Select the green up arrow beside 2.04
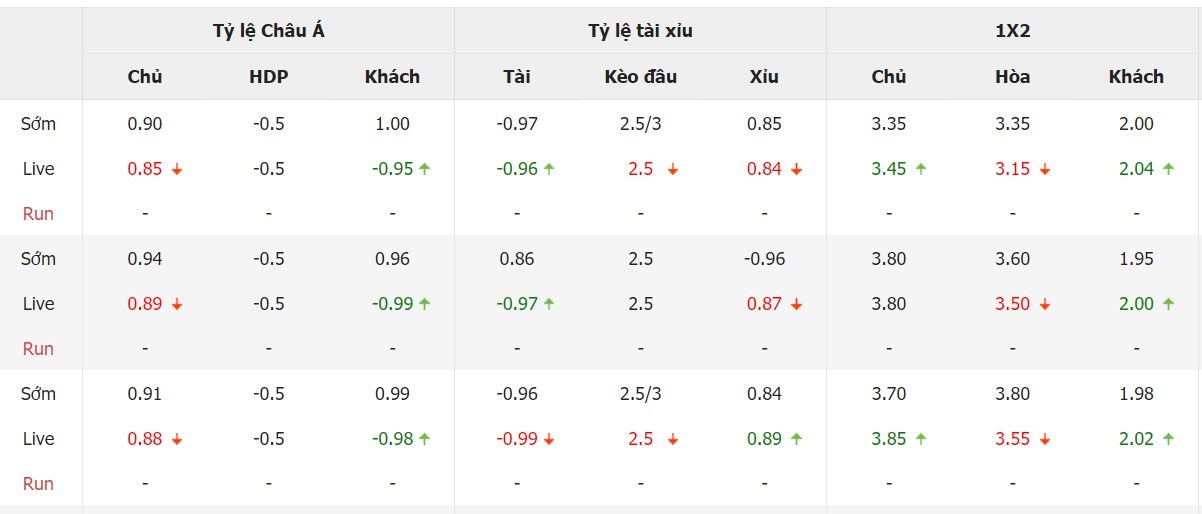 click(x=1169, y=170)
